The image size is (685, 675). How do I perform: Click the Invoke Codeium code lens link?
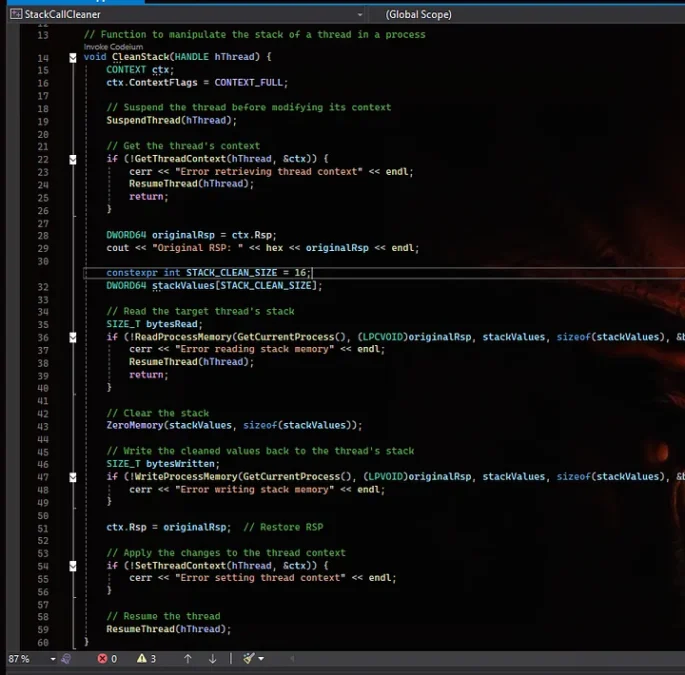[113, 47]
